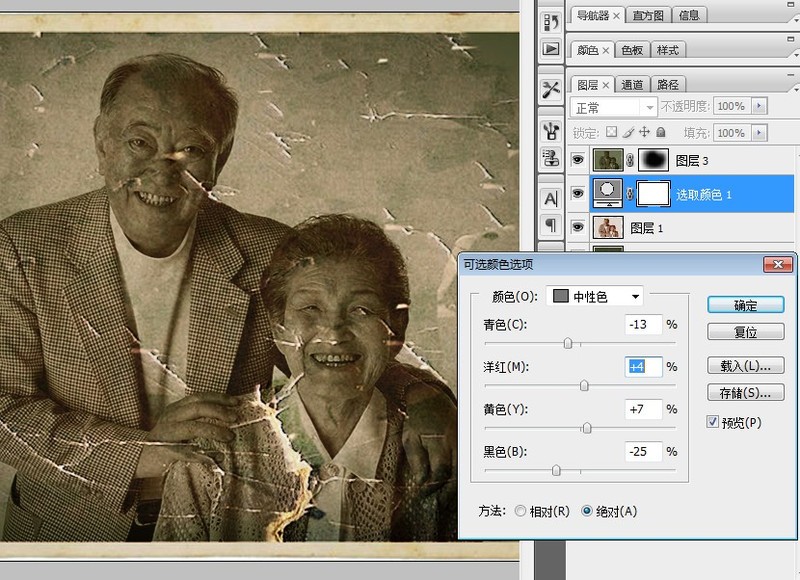Open the 不透明度 slider arrow
This screenshot has height=580, width=800.
point(759,106)
